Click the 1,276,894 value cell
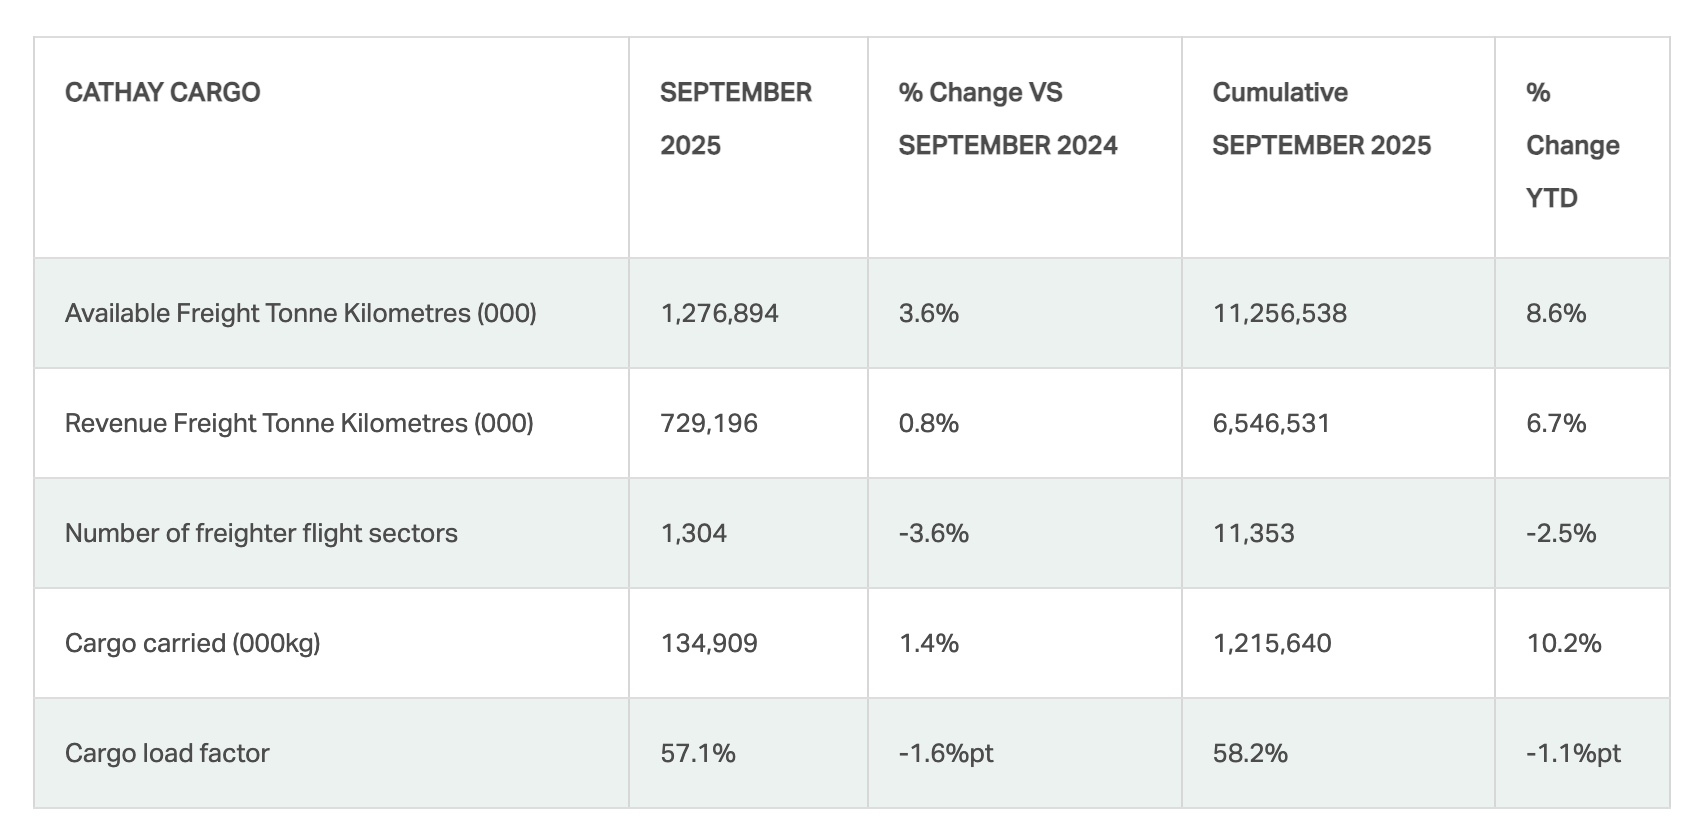 [x=719, y=313]
